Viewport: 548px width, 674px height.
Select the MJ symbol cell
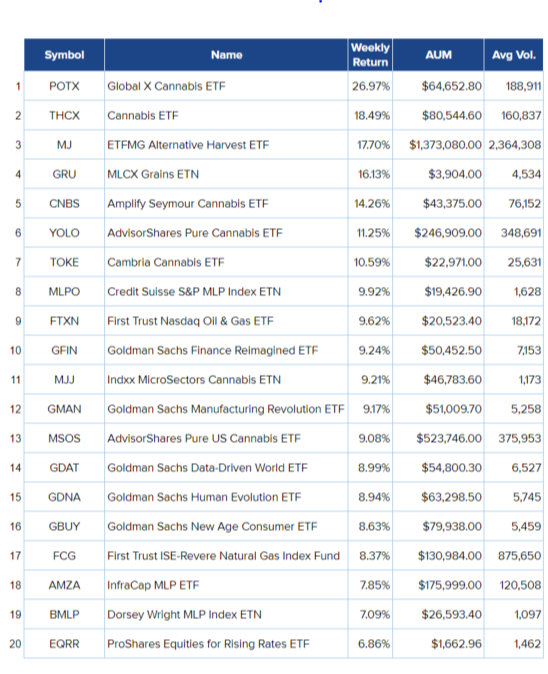coord(64,145)
